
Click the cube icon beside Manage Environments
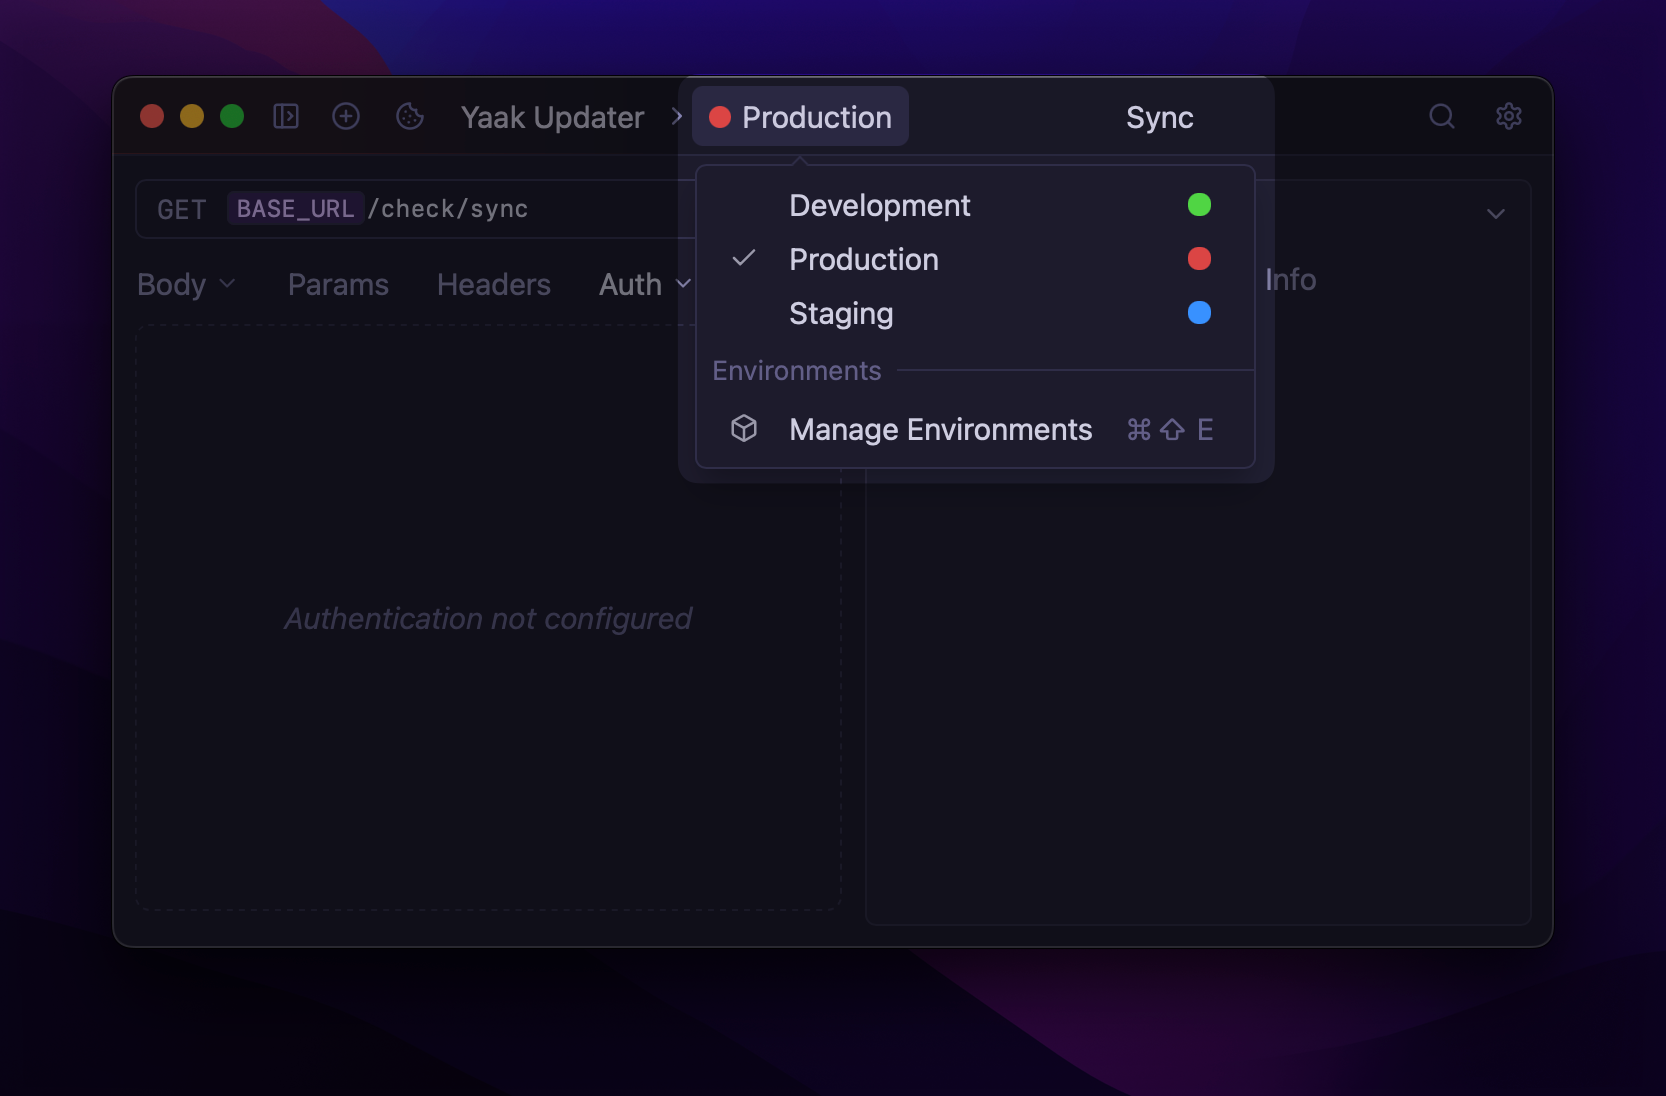click(x=745, y=429)
